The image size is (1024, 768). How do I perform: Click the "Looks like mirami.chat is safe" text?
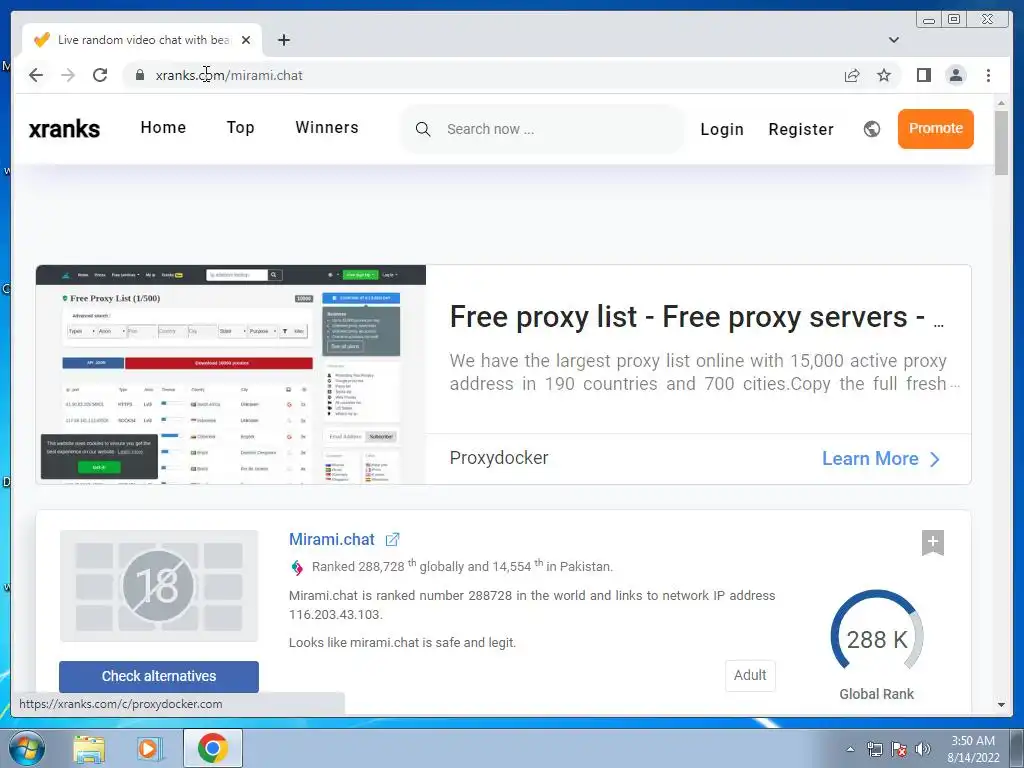[x=402, y=643]
